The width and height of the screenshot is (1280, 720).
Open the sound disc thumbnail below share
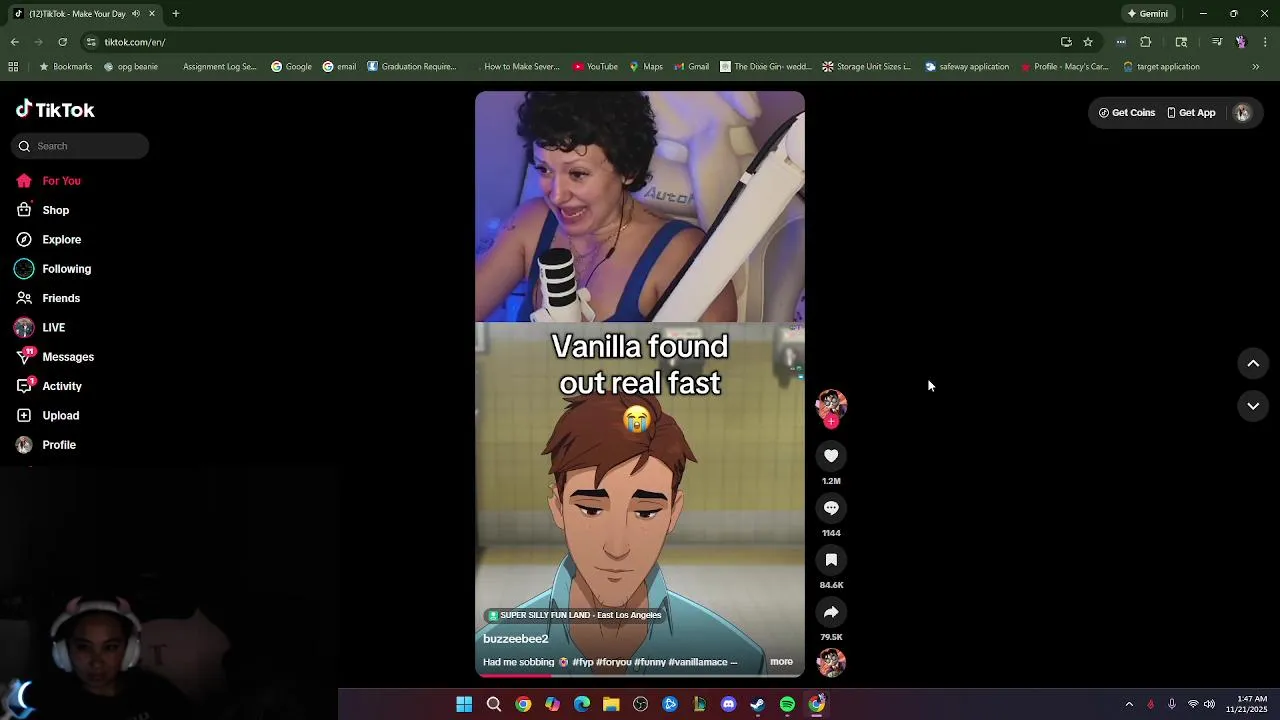tap(831, 661)
